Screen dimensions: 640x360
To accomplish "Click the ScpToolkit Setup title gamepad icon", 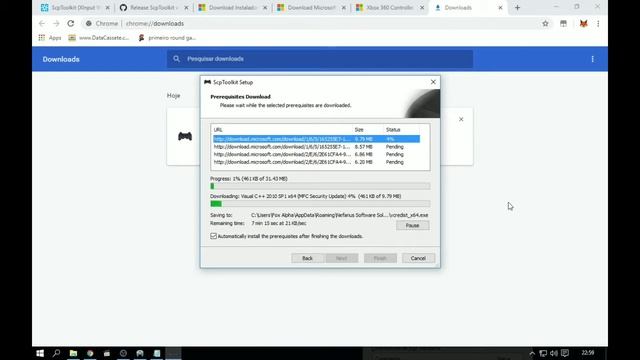I will point(207,82).
